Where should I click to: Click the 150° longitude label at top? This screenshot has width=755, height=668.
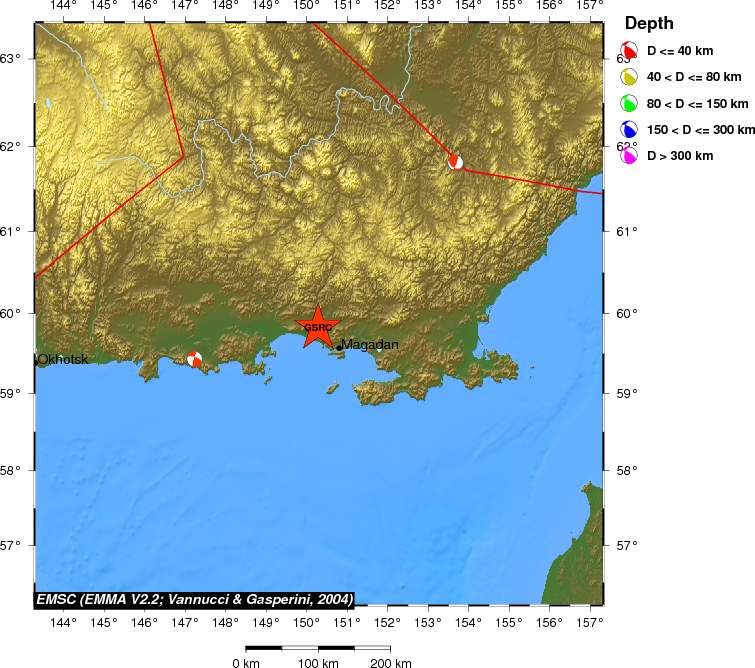[x=307, y=5]
